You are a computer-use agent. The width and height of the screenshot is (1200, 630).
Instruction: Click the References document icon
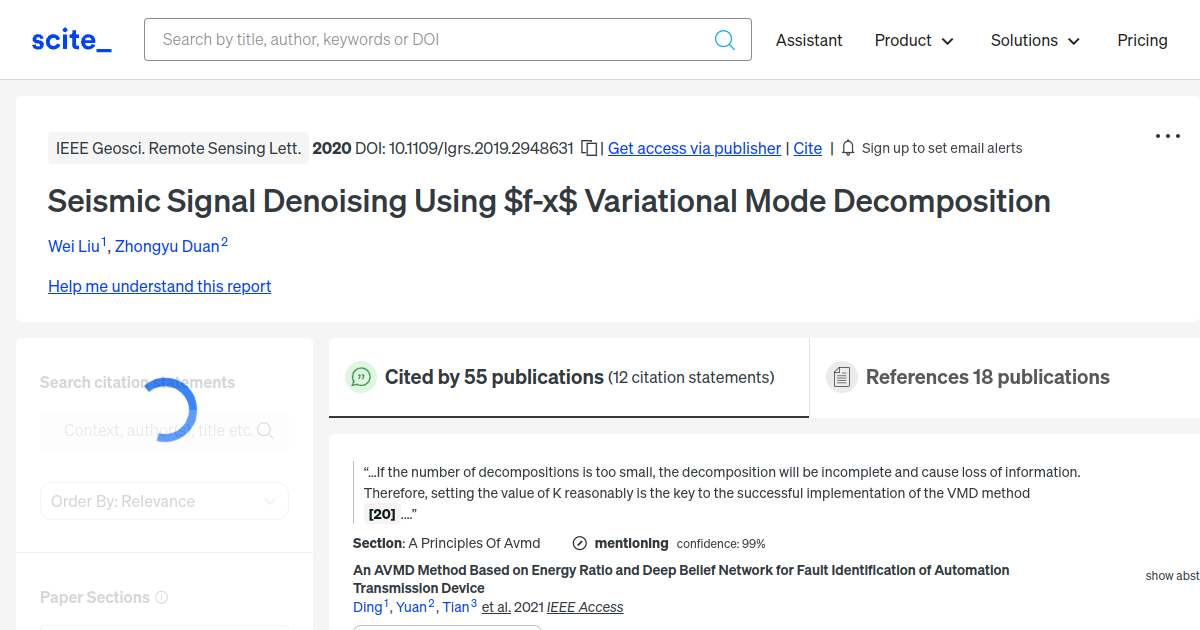tap(841, 377)
